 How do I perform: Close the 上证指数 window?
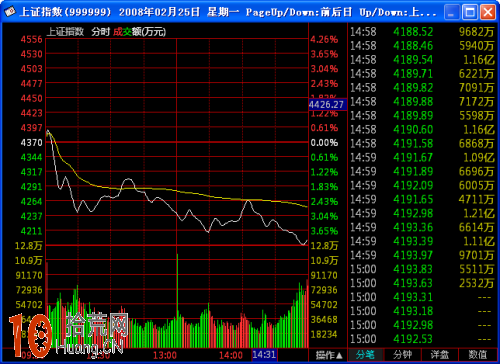(488, 12)
